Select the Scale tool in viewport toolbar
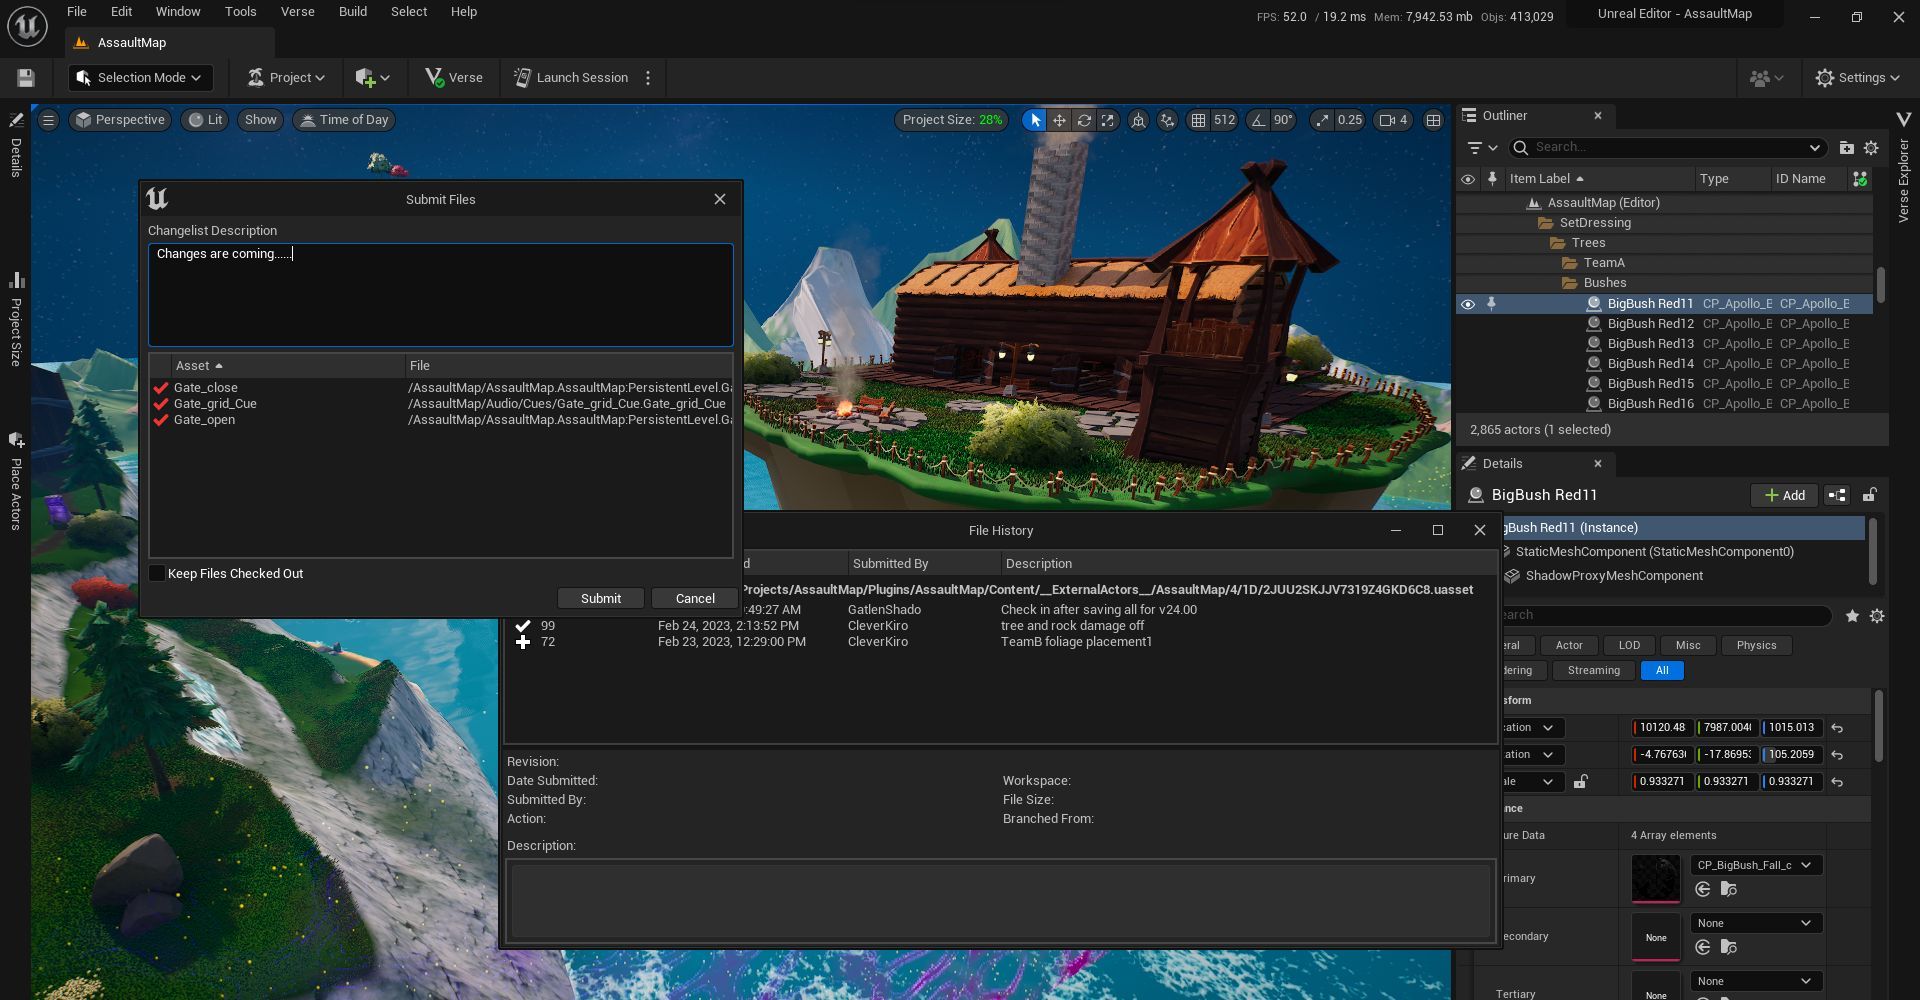The height and width of the screenshot is (1000, 1920). point(1108,120)
